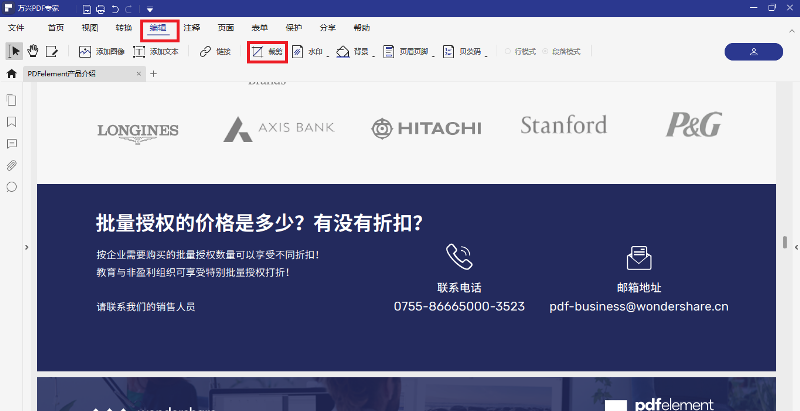Click the LONGINES logo
Viewport: 800px width, 411px height.
[x=138, y=133]
